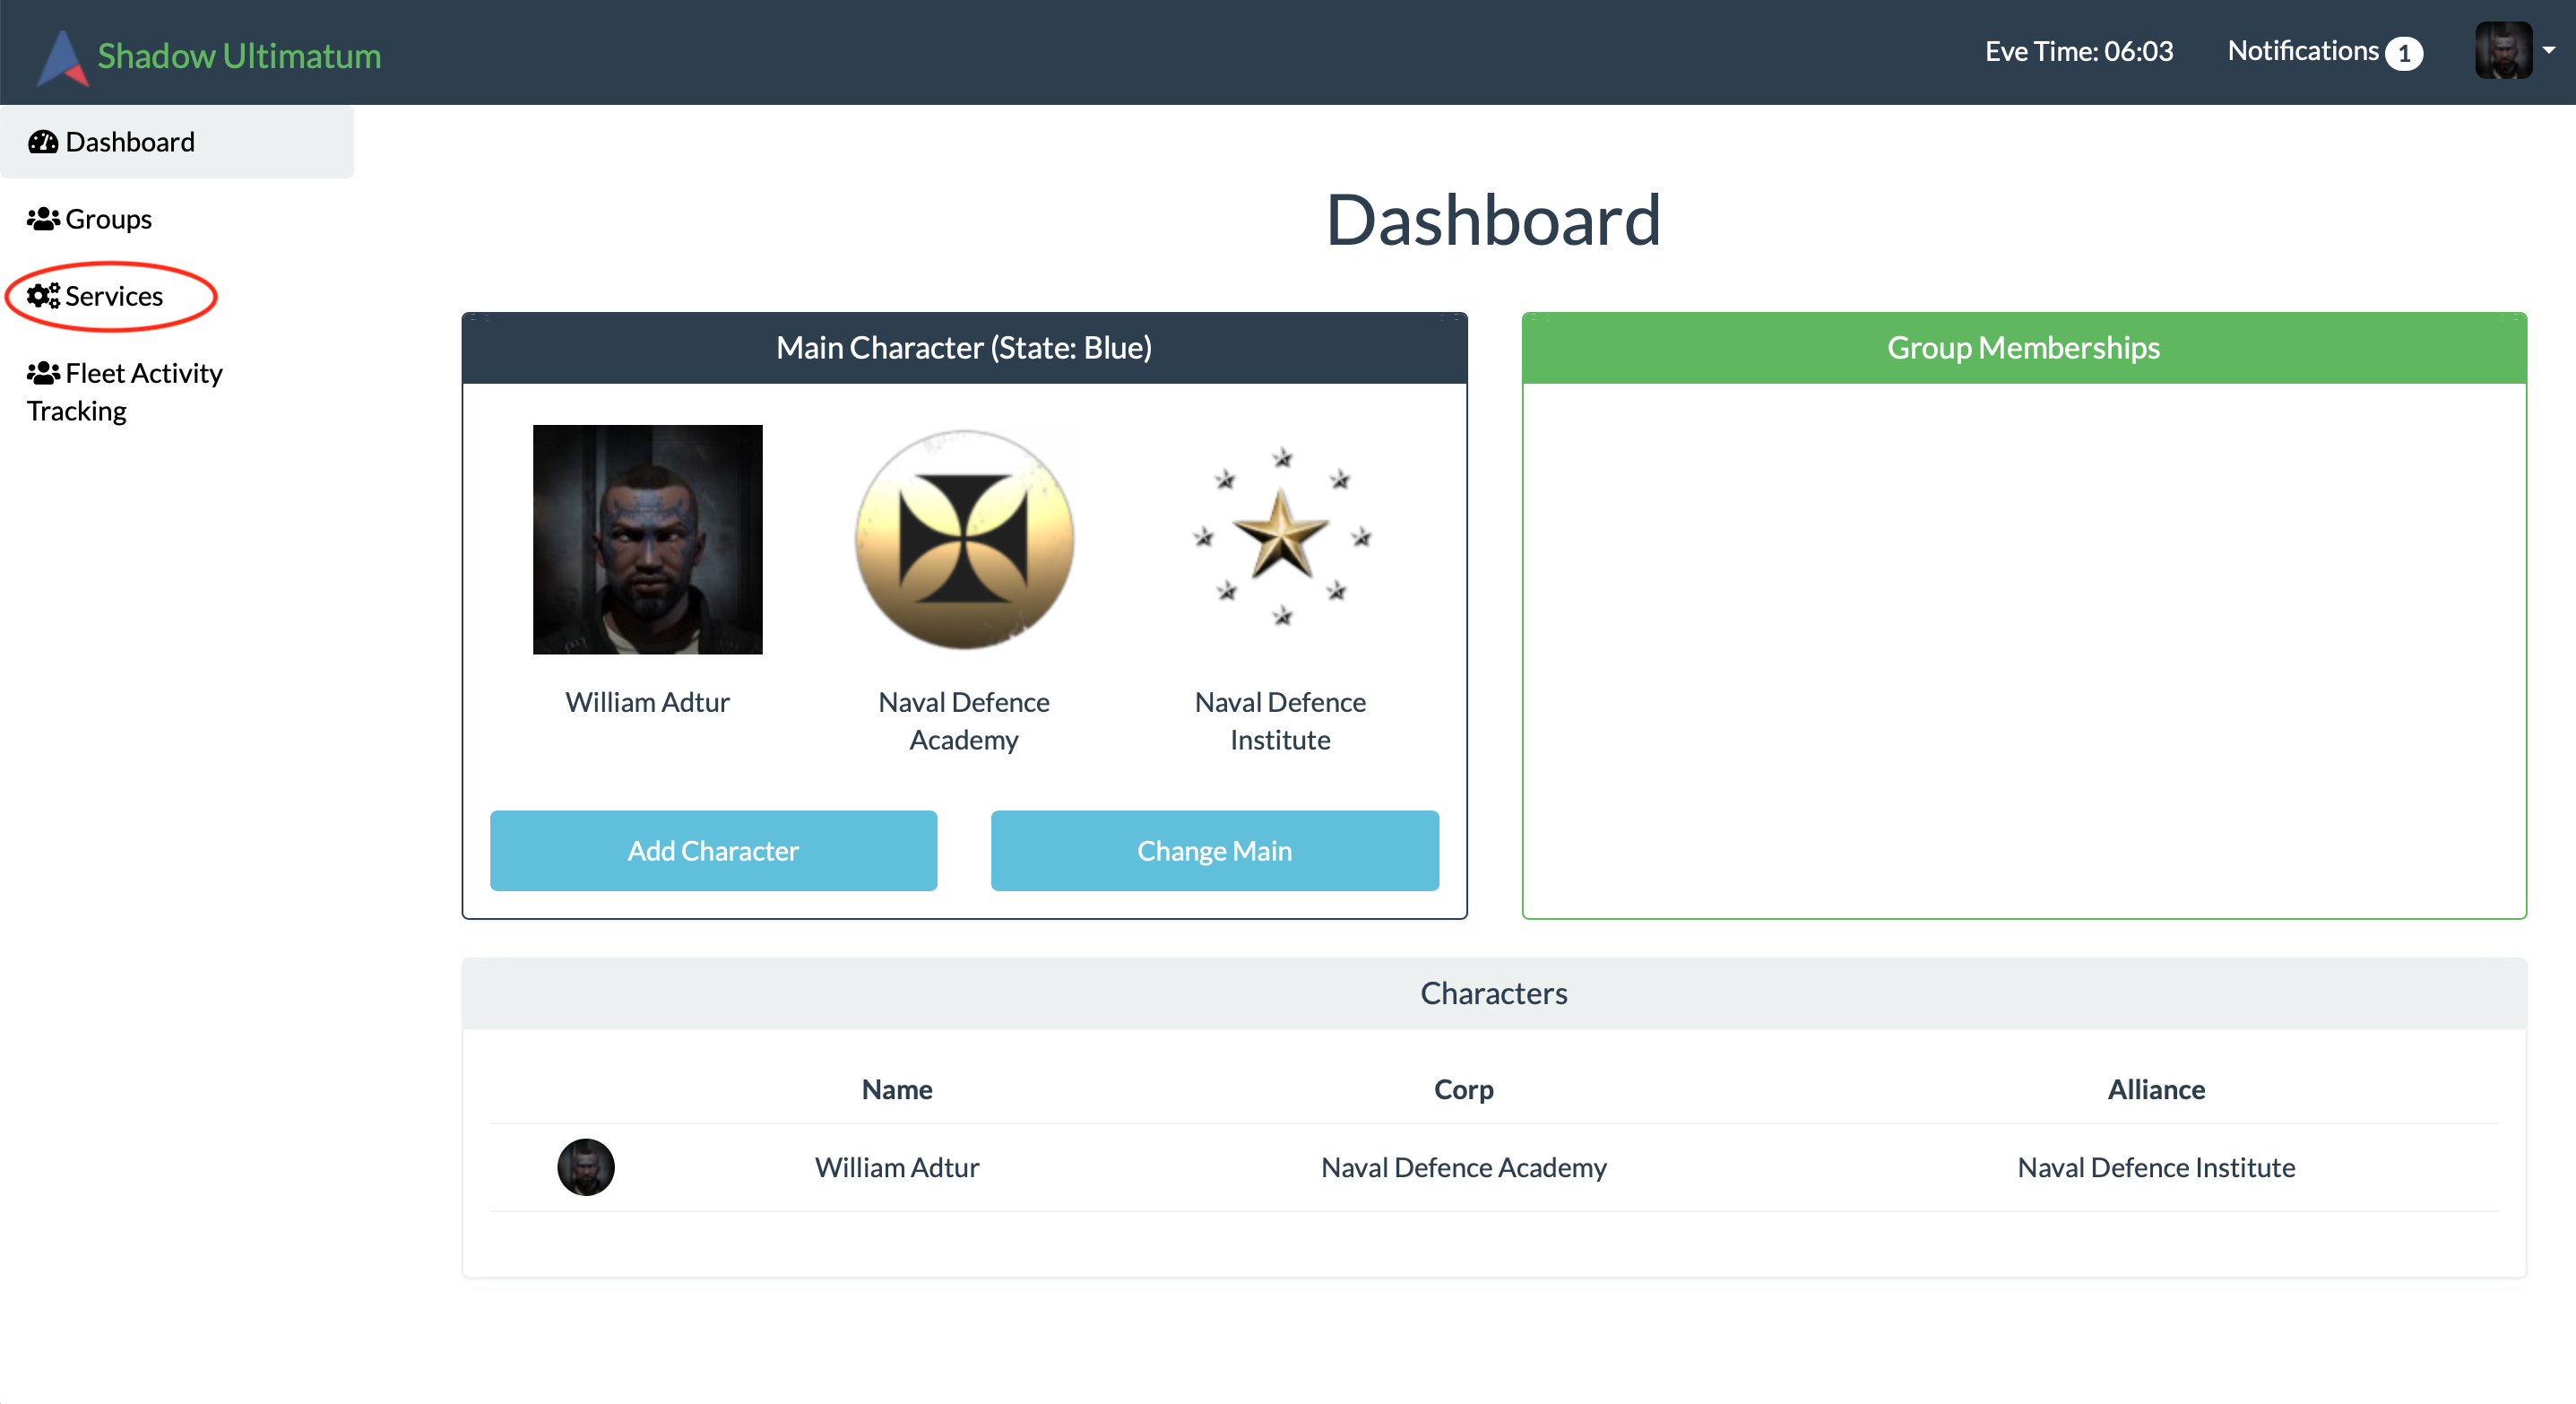Click the Services gears icon
Screen dimensions: 2576x1404
click(x=43, y=296)
